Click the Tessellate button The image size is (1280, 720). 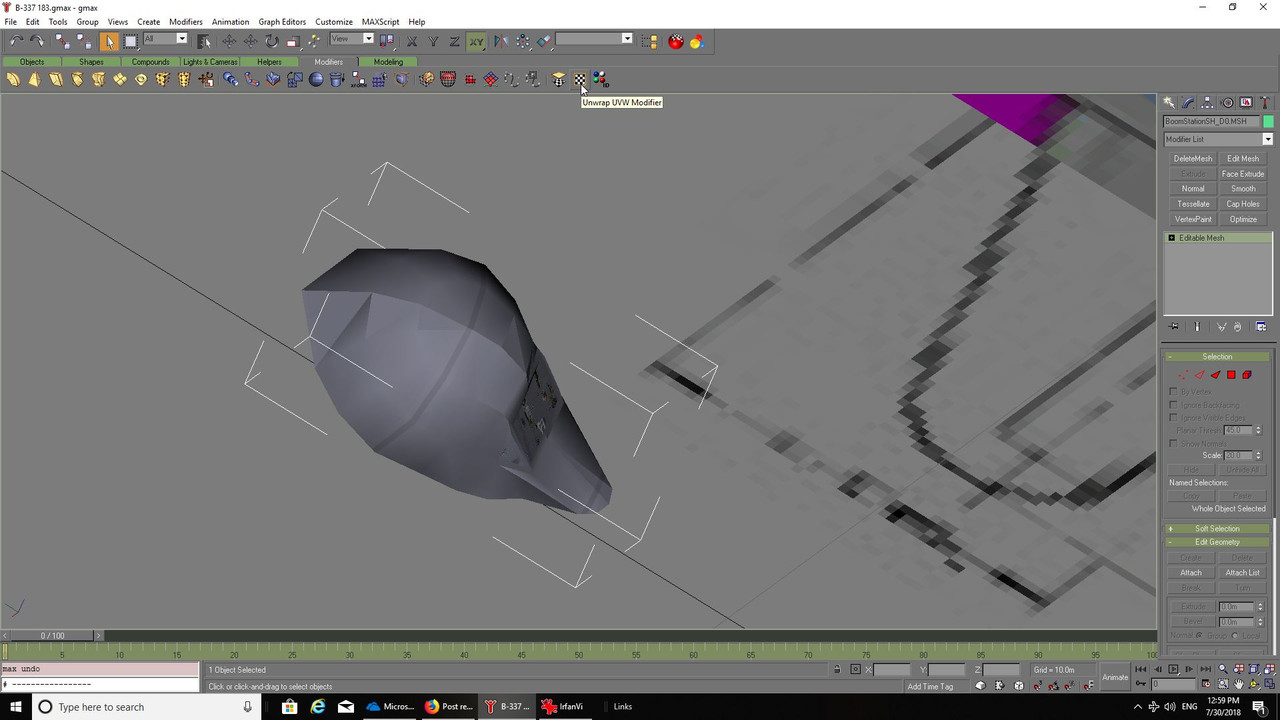tap(1193, 204)
